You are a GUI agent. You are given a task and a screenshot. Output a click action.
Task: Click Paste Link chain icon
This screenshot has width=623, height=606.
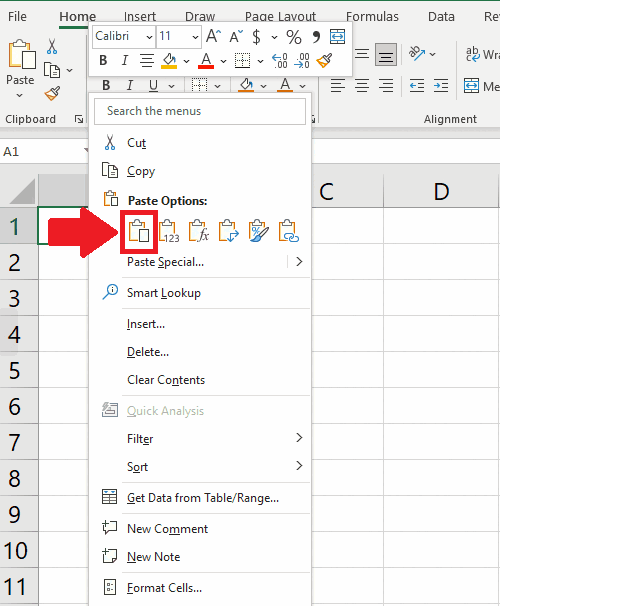pos(289,231)
